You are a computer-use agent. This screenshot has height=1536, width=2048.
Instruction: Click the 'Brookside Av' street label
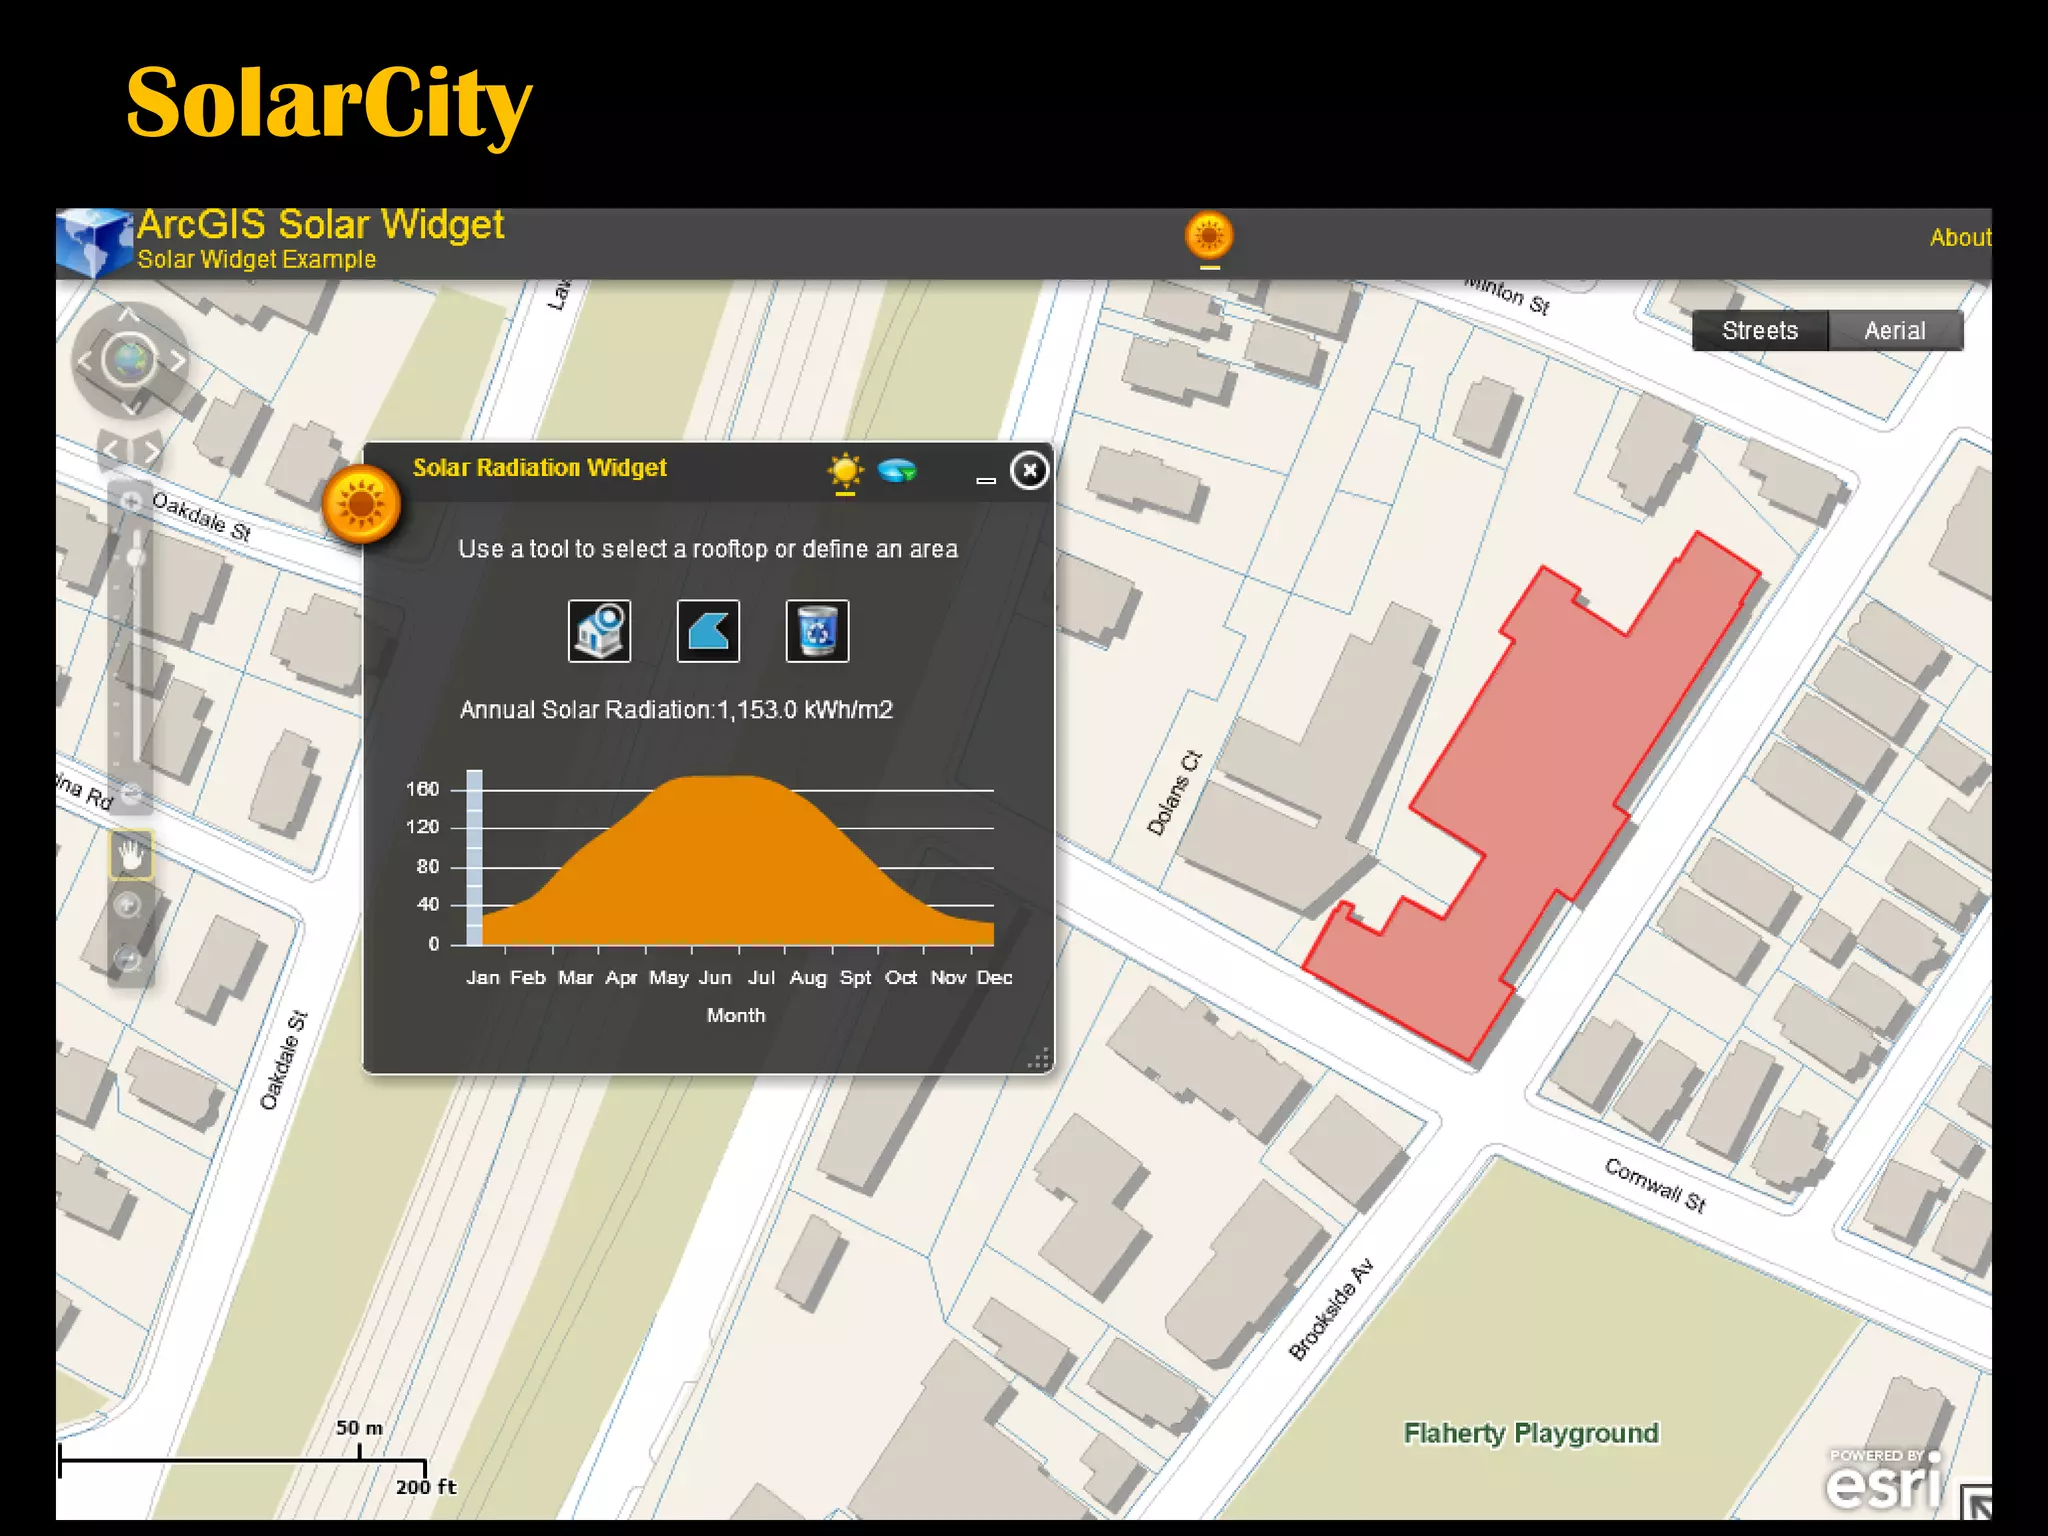click(1331, 1310)
